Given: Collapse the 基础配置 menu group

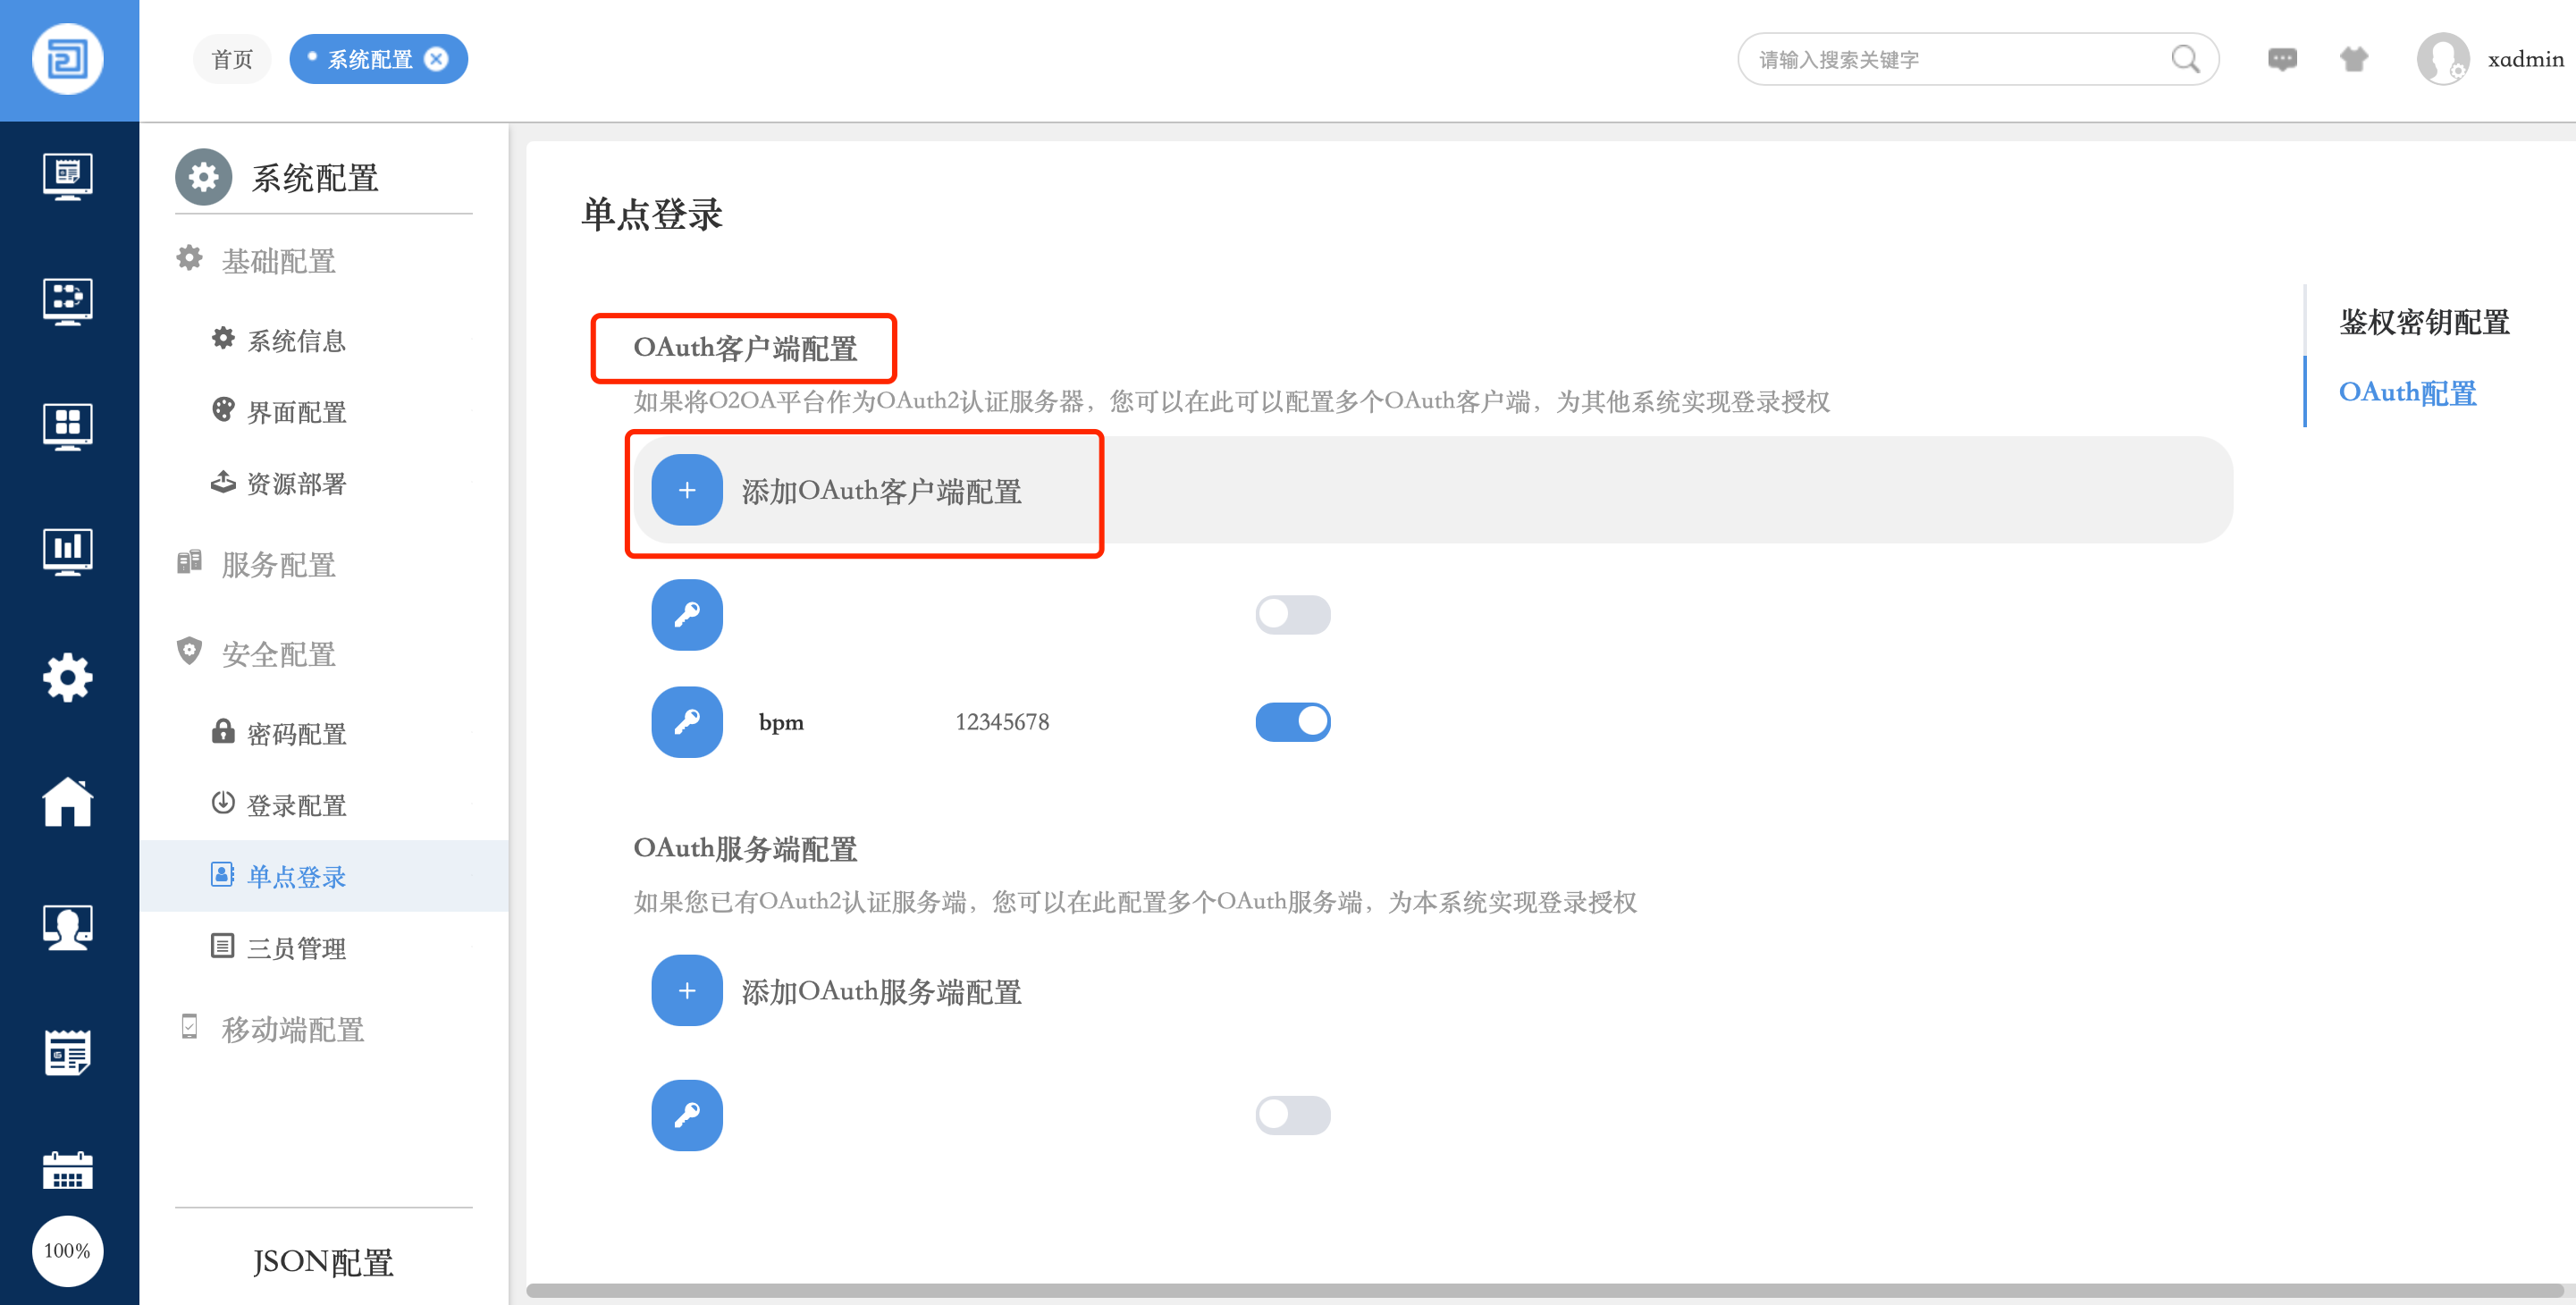Looking at the screenshot, I should 278,261.
